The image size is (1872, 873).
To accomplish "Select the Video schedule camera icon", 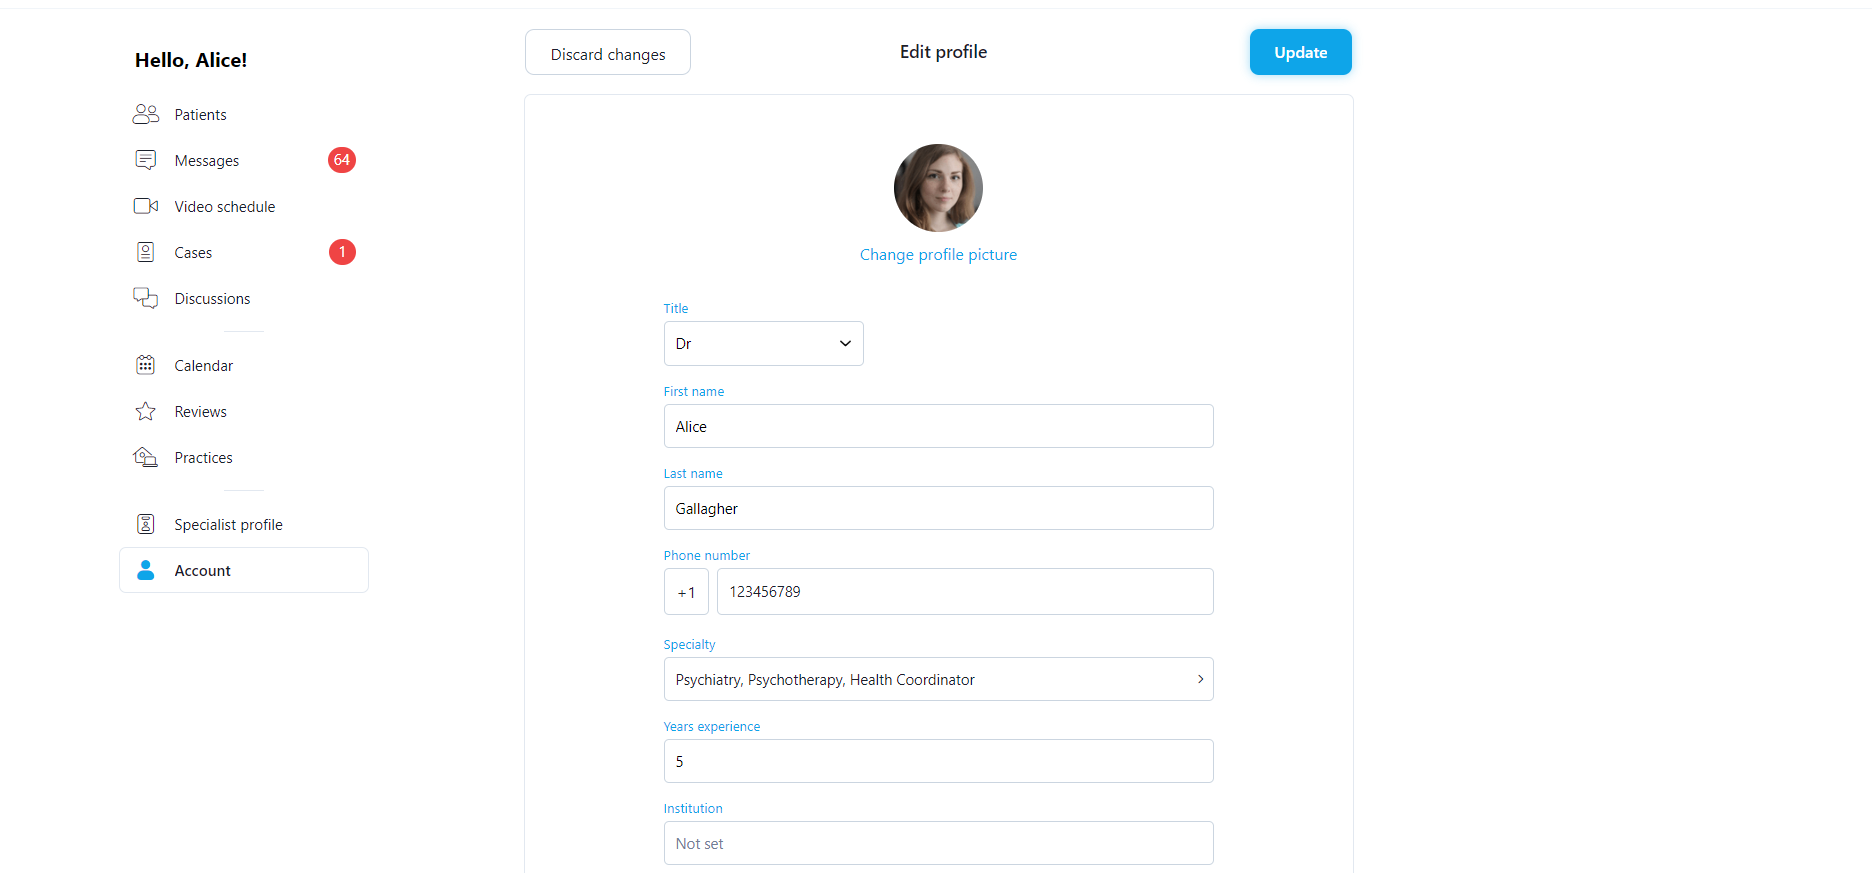I will pos(146,206).
